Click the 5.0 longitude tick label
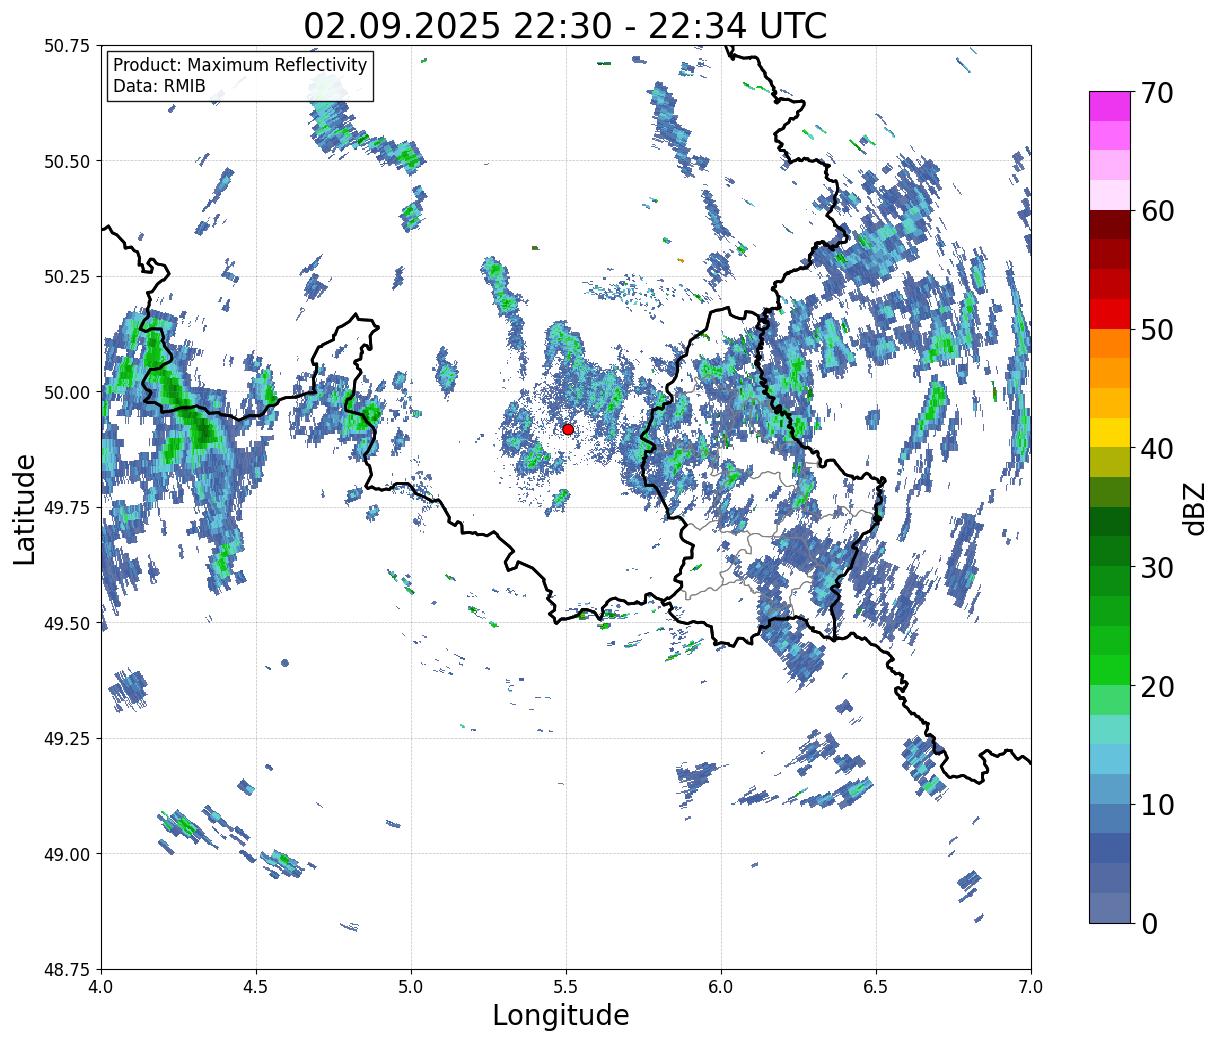This screenshot has width=1219, height=1040. 411,987
